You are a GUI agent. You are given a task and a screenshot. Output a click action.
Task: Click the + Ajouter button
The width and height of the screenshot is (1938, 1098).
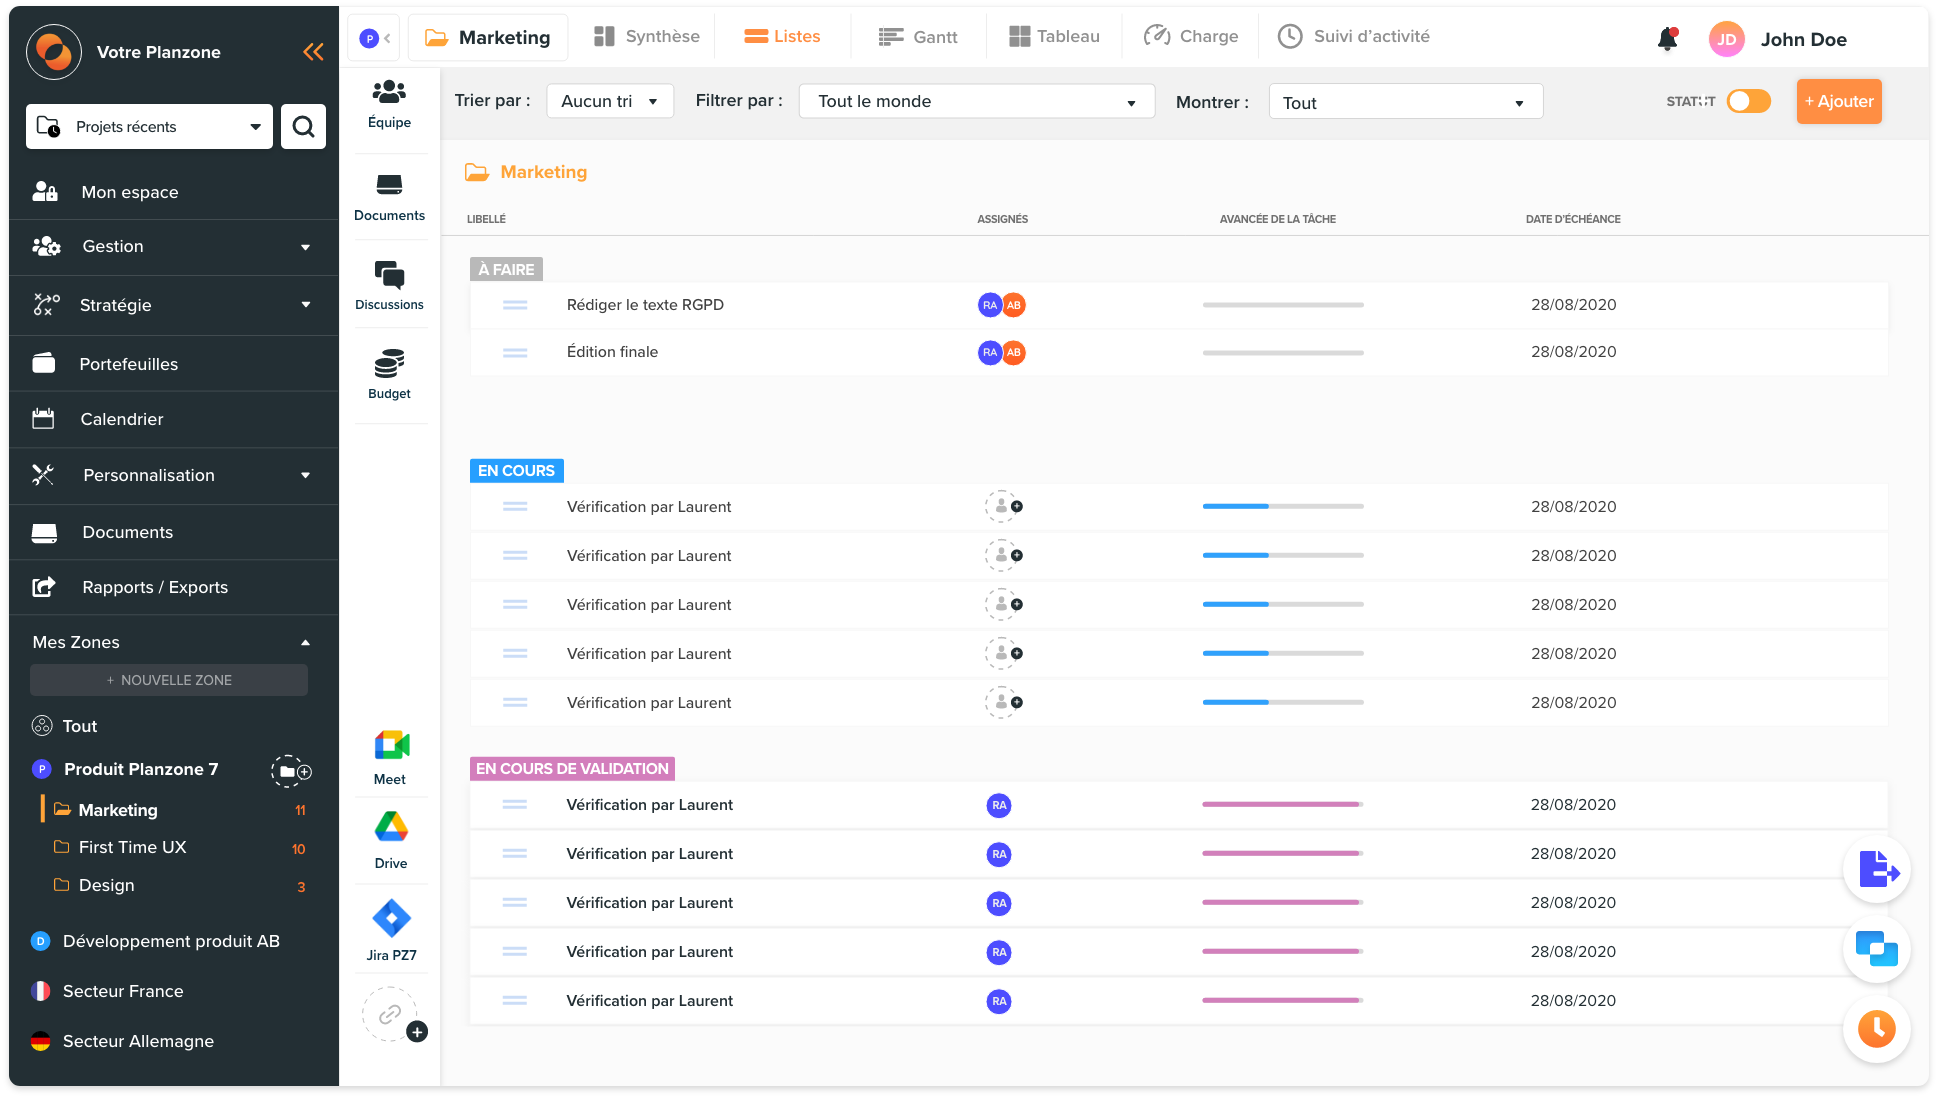[1838, 101]
